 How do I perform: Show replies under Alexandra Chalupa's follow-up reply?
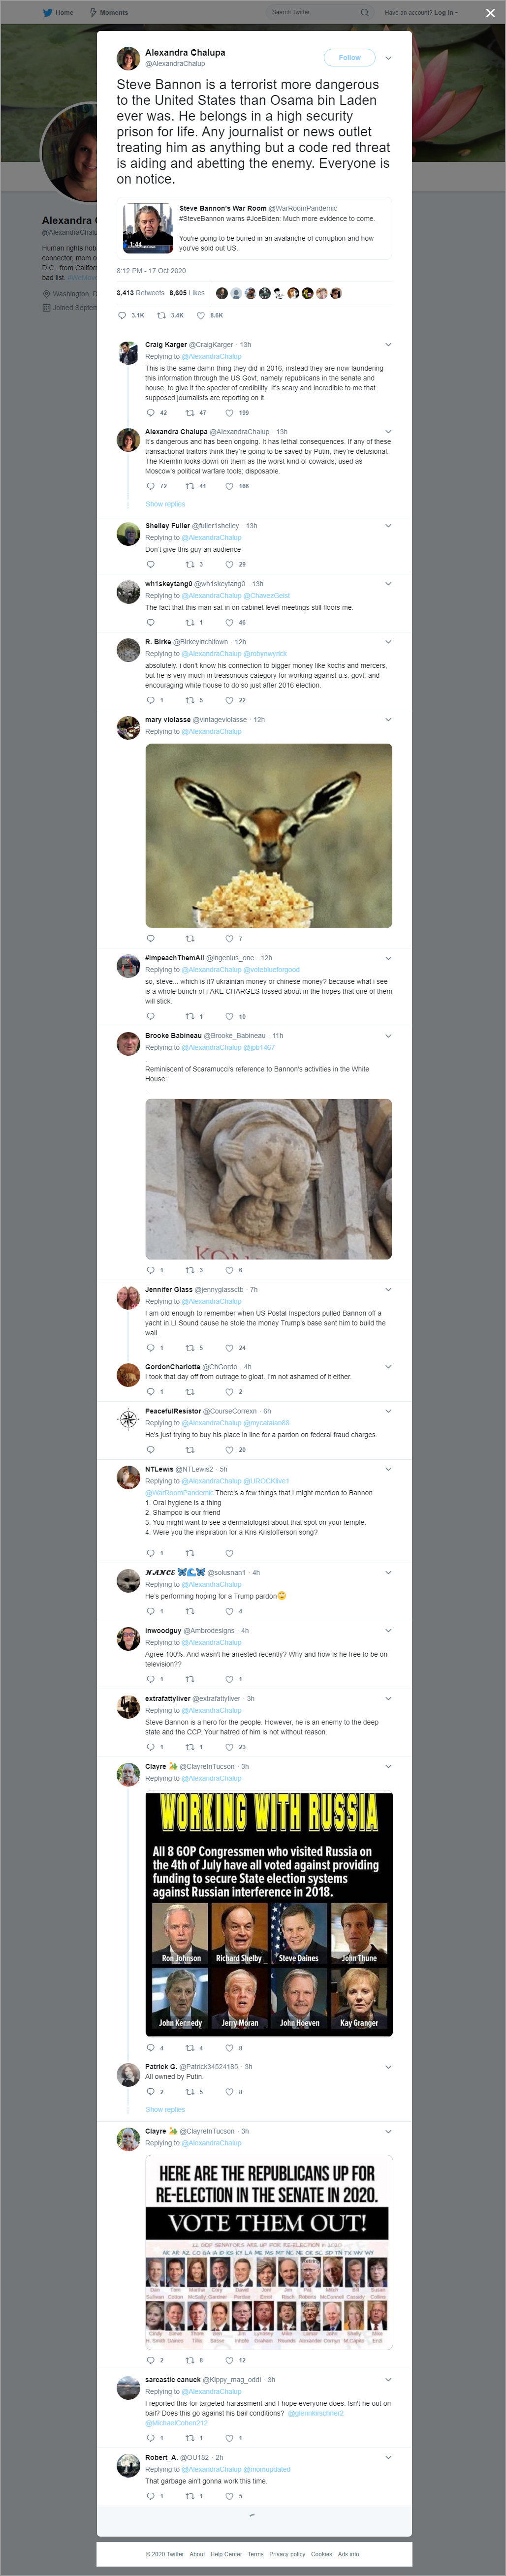(x=165, y=504)
